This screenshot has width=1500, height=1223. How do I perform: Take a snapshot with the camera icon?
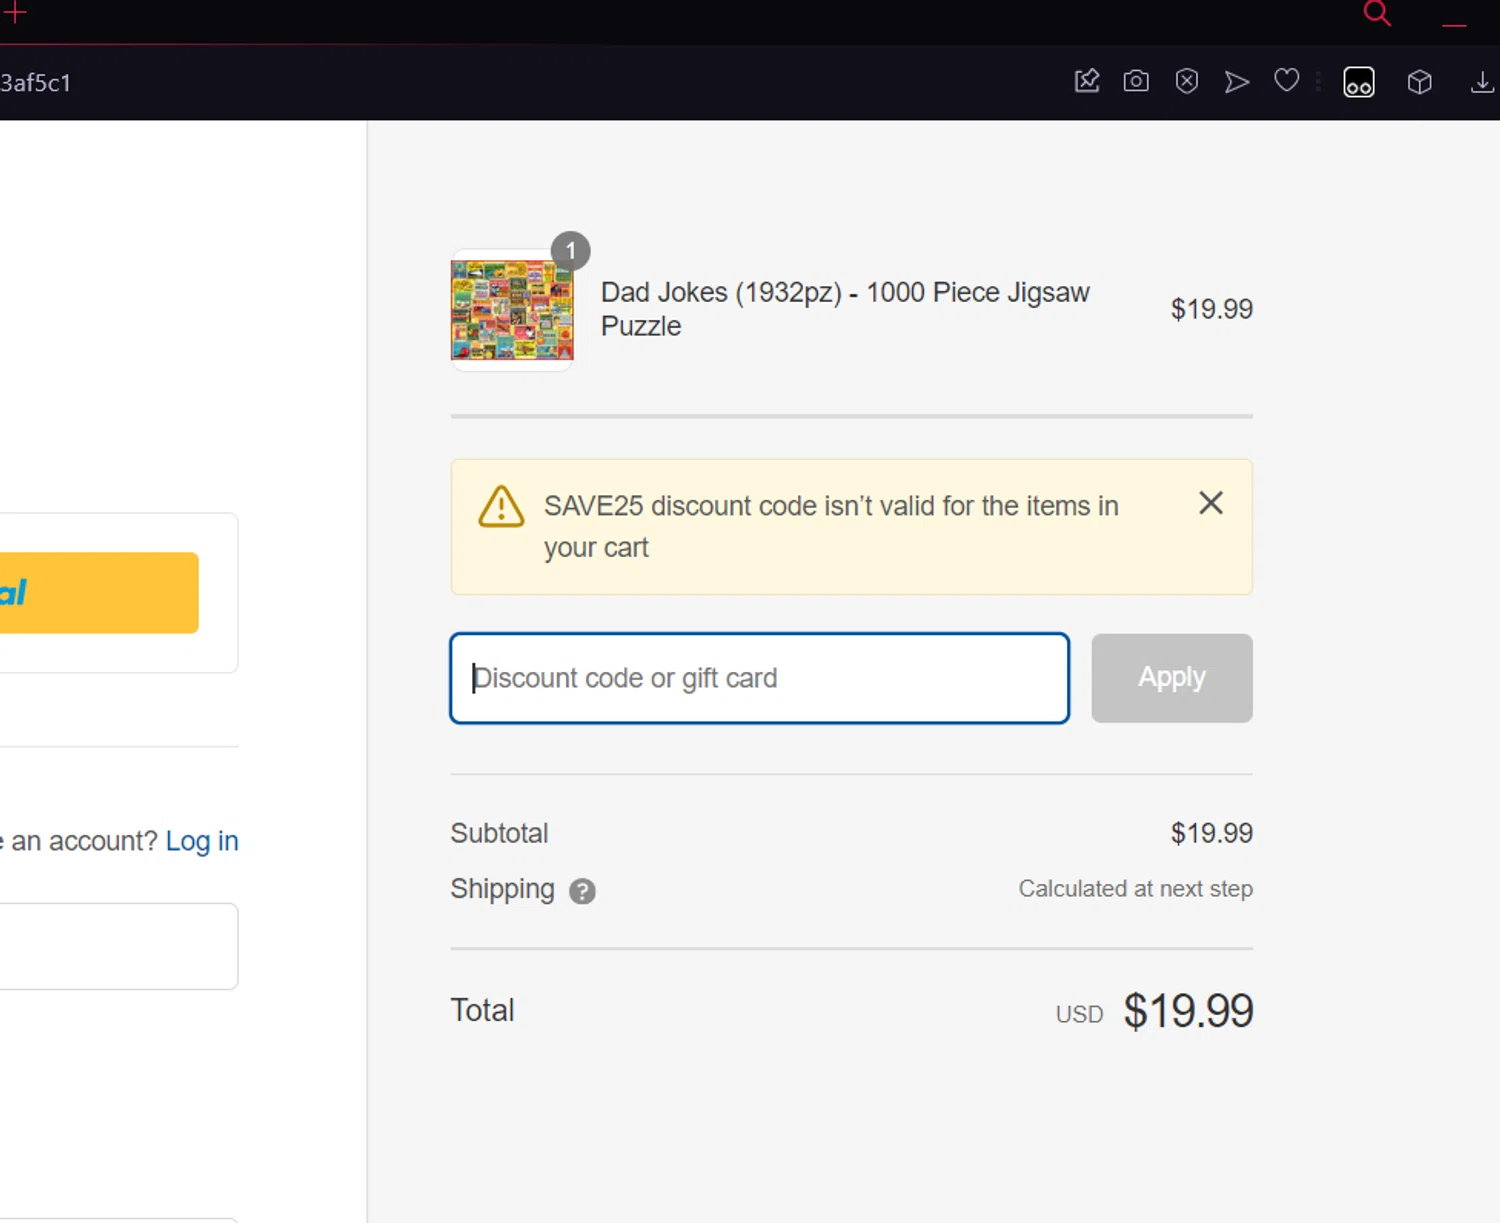point(1136,81)
